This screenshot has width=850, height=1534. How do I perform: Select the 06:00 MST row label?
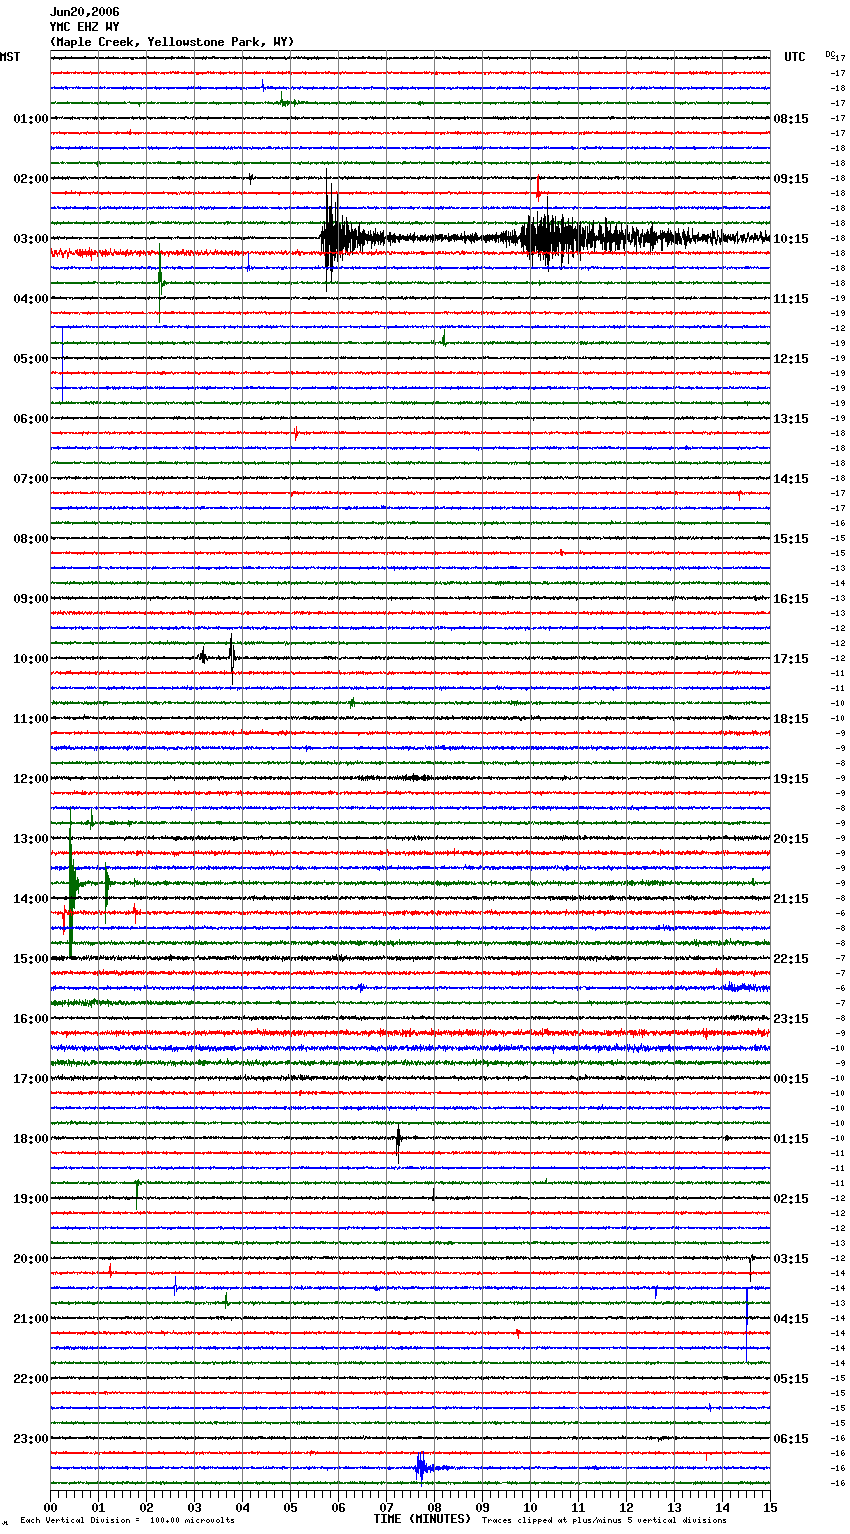point(31,419)
